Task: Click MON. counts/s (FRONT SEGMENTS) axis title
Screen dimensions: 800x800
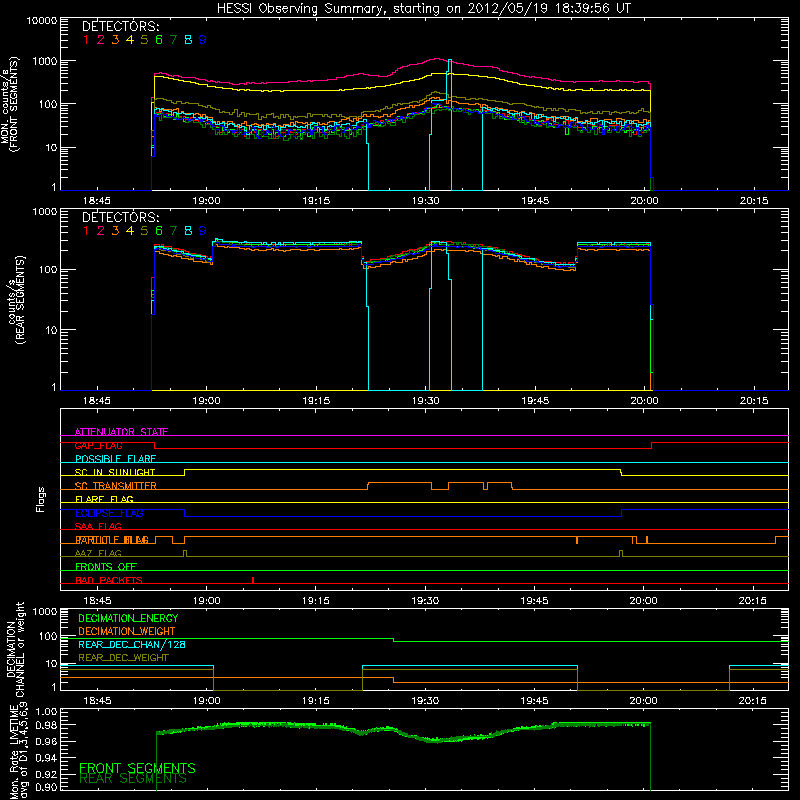Action: pos(9,104)
